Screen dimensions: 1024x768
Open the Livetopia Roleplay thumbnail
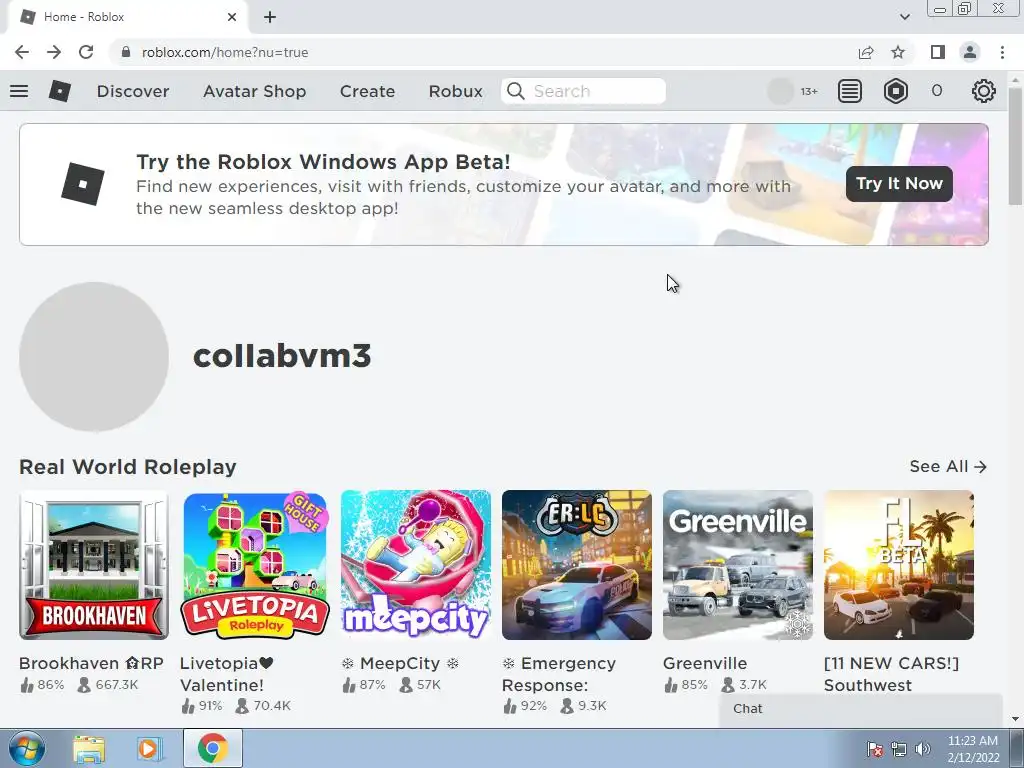pyautogui.click(x=255, y=565)
